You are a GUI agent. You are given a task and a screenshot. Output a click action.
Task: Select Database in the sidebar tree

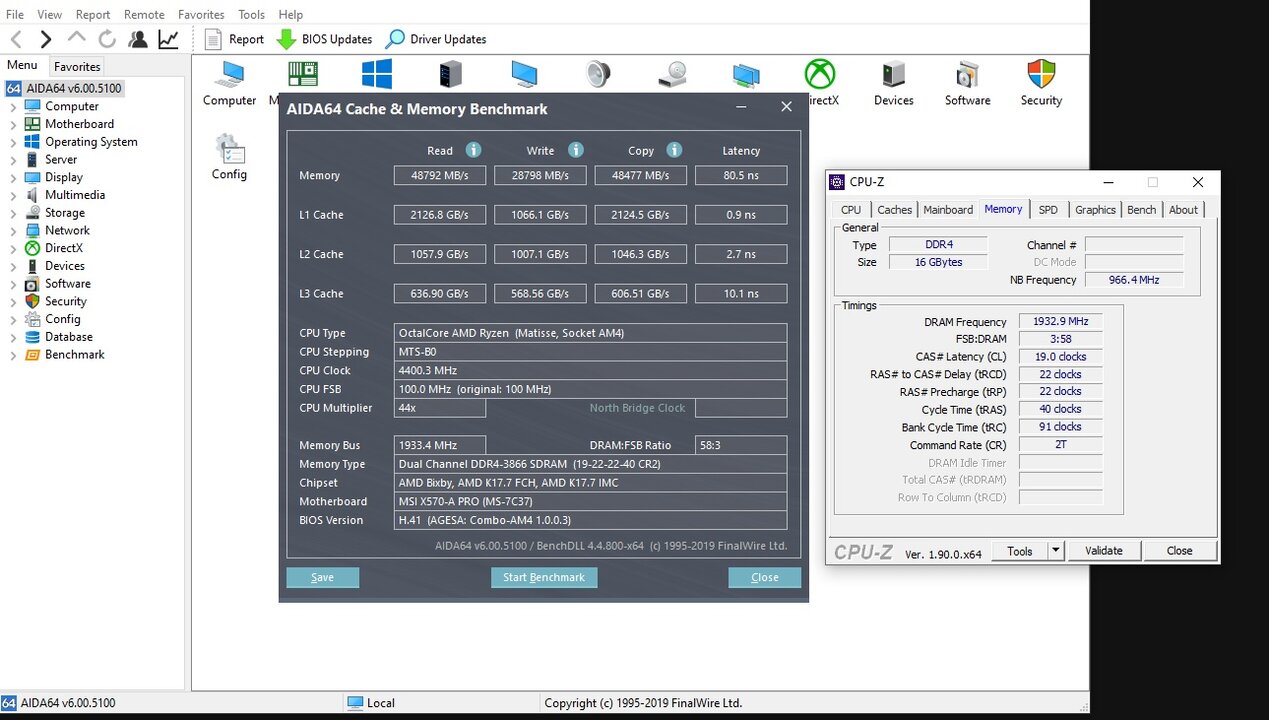[69, 337]
